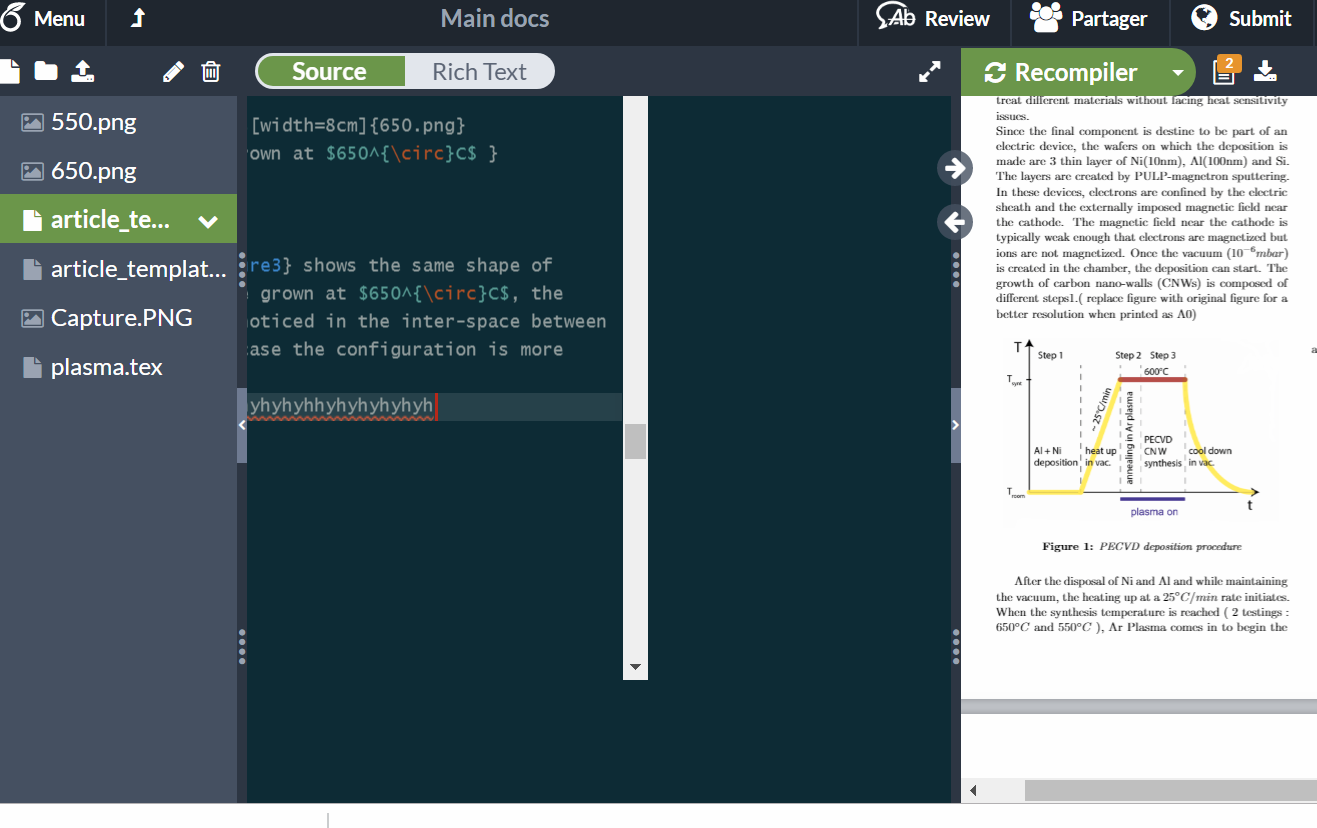
Task: Click right arrow to sync code to PDF
Action: pyautogui.click(x=955, y=168)
